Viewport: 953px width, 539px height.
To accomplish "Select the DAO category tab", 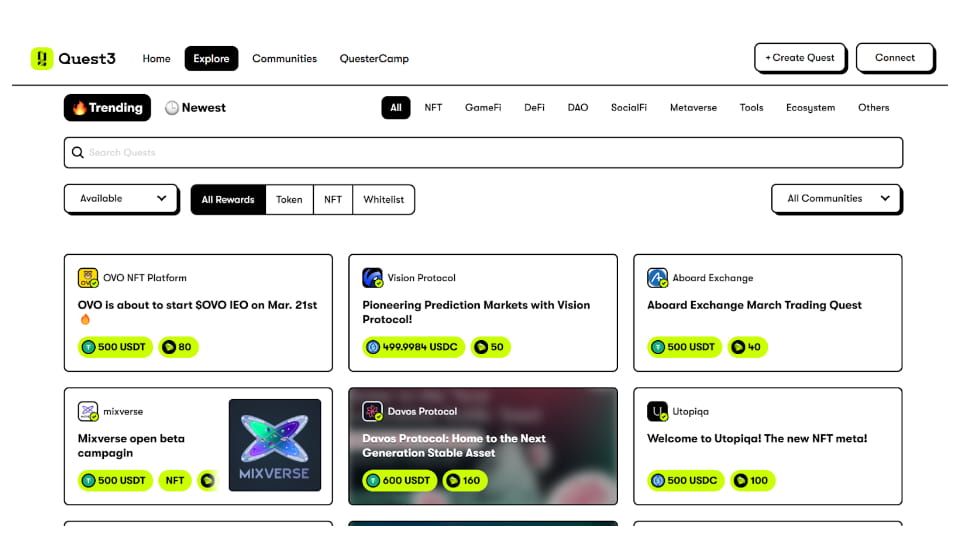I will 577,108.
